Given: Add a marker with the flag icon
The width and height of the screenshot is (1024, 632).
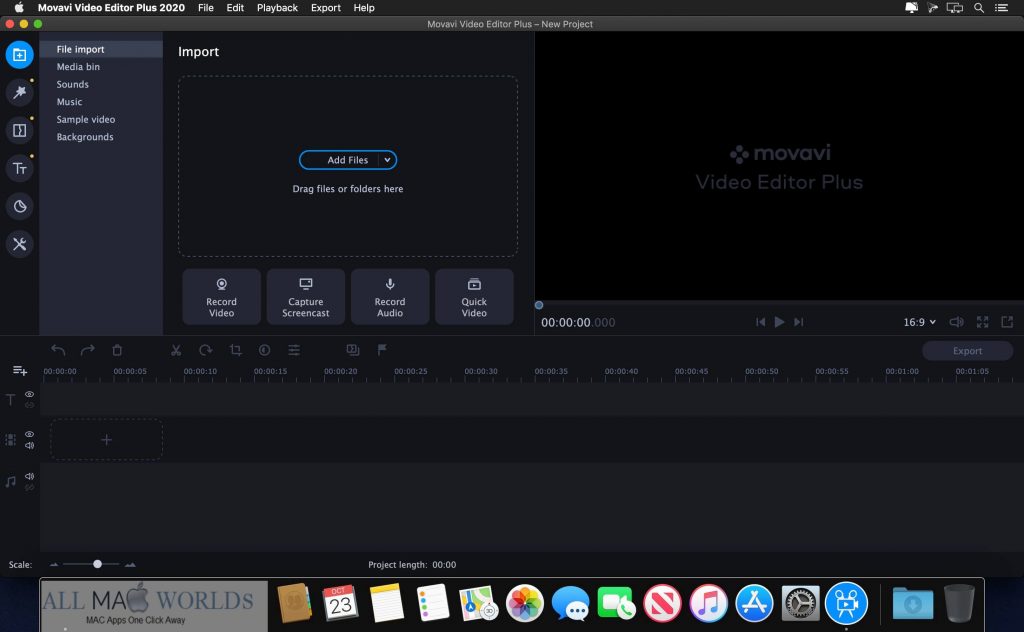Looking at the screenshot, I should click(x=382, y=350).
